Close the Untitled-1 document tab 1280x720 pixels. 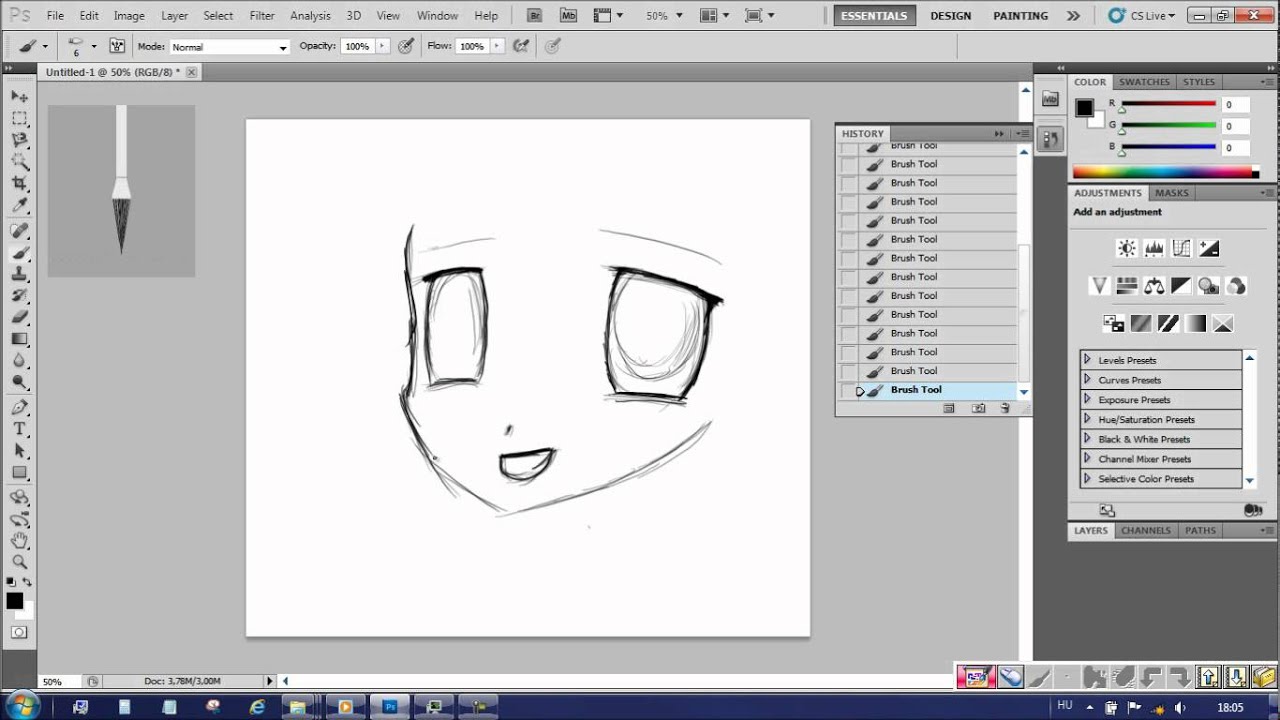point(191,72)
